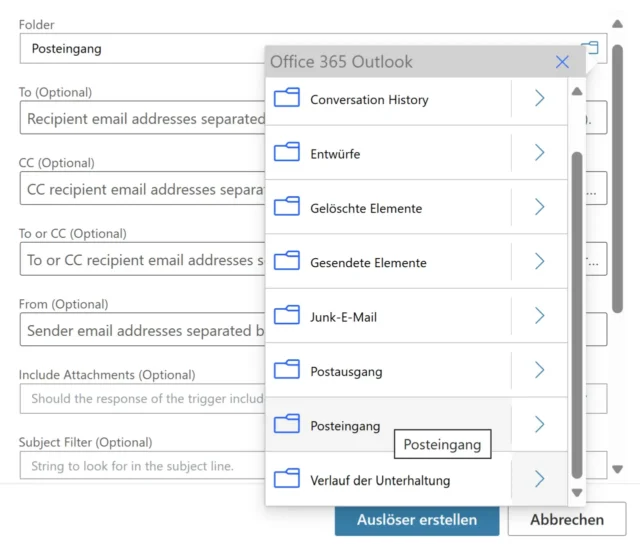Click the Gesendete Elemente folder icon
Viewport: 640px width, 553px height.
pyautogui.click(x=287, y=262)
